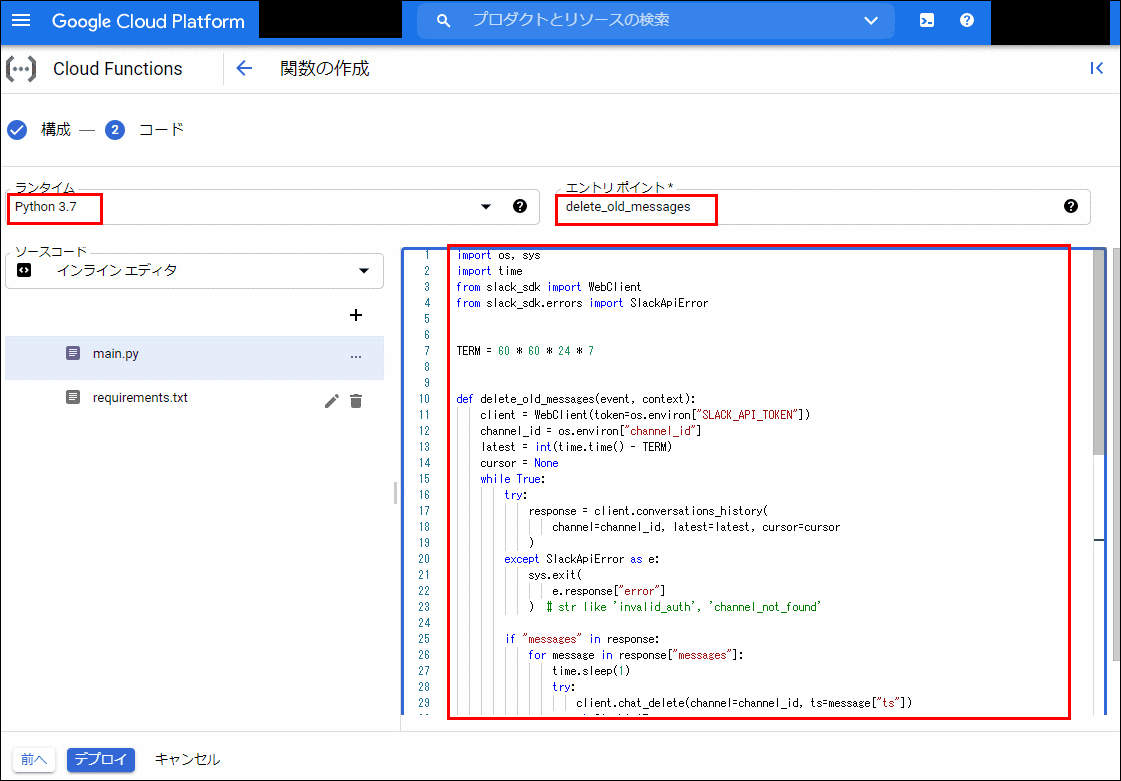The height and width of the screenshot is (781, 1121).
Task: Select step 2 コード
Action: pyautogui.click(x=144, y=129)
